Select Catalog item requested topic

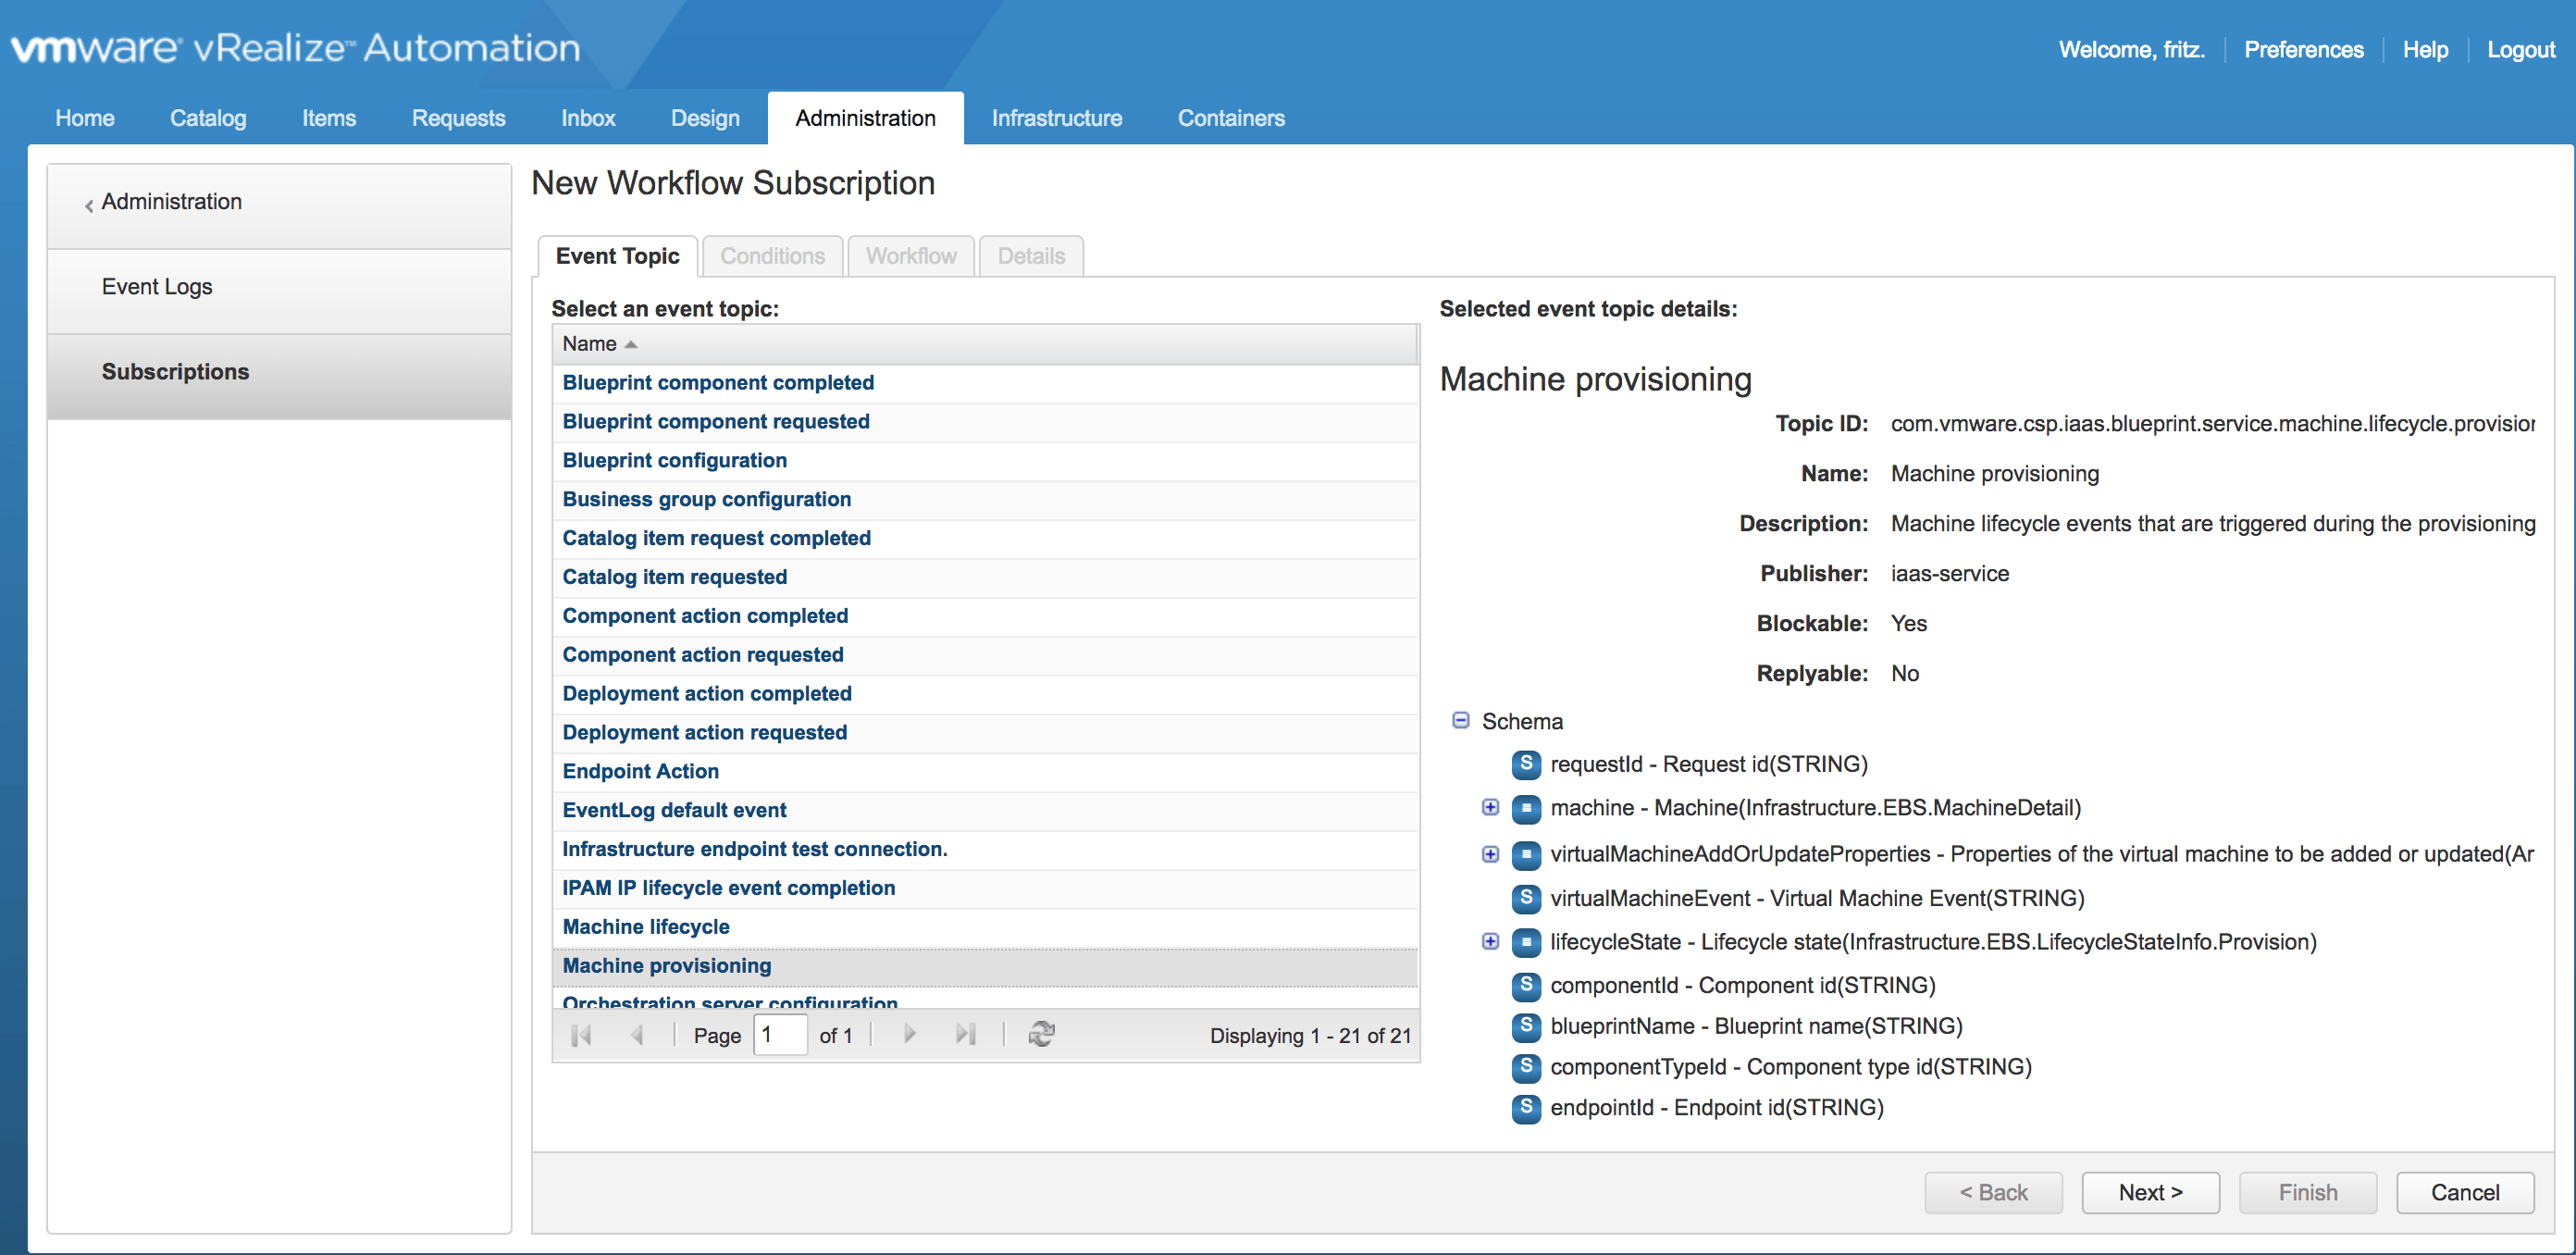tap(985, 578)
